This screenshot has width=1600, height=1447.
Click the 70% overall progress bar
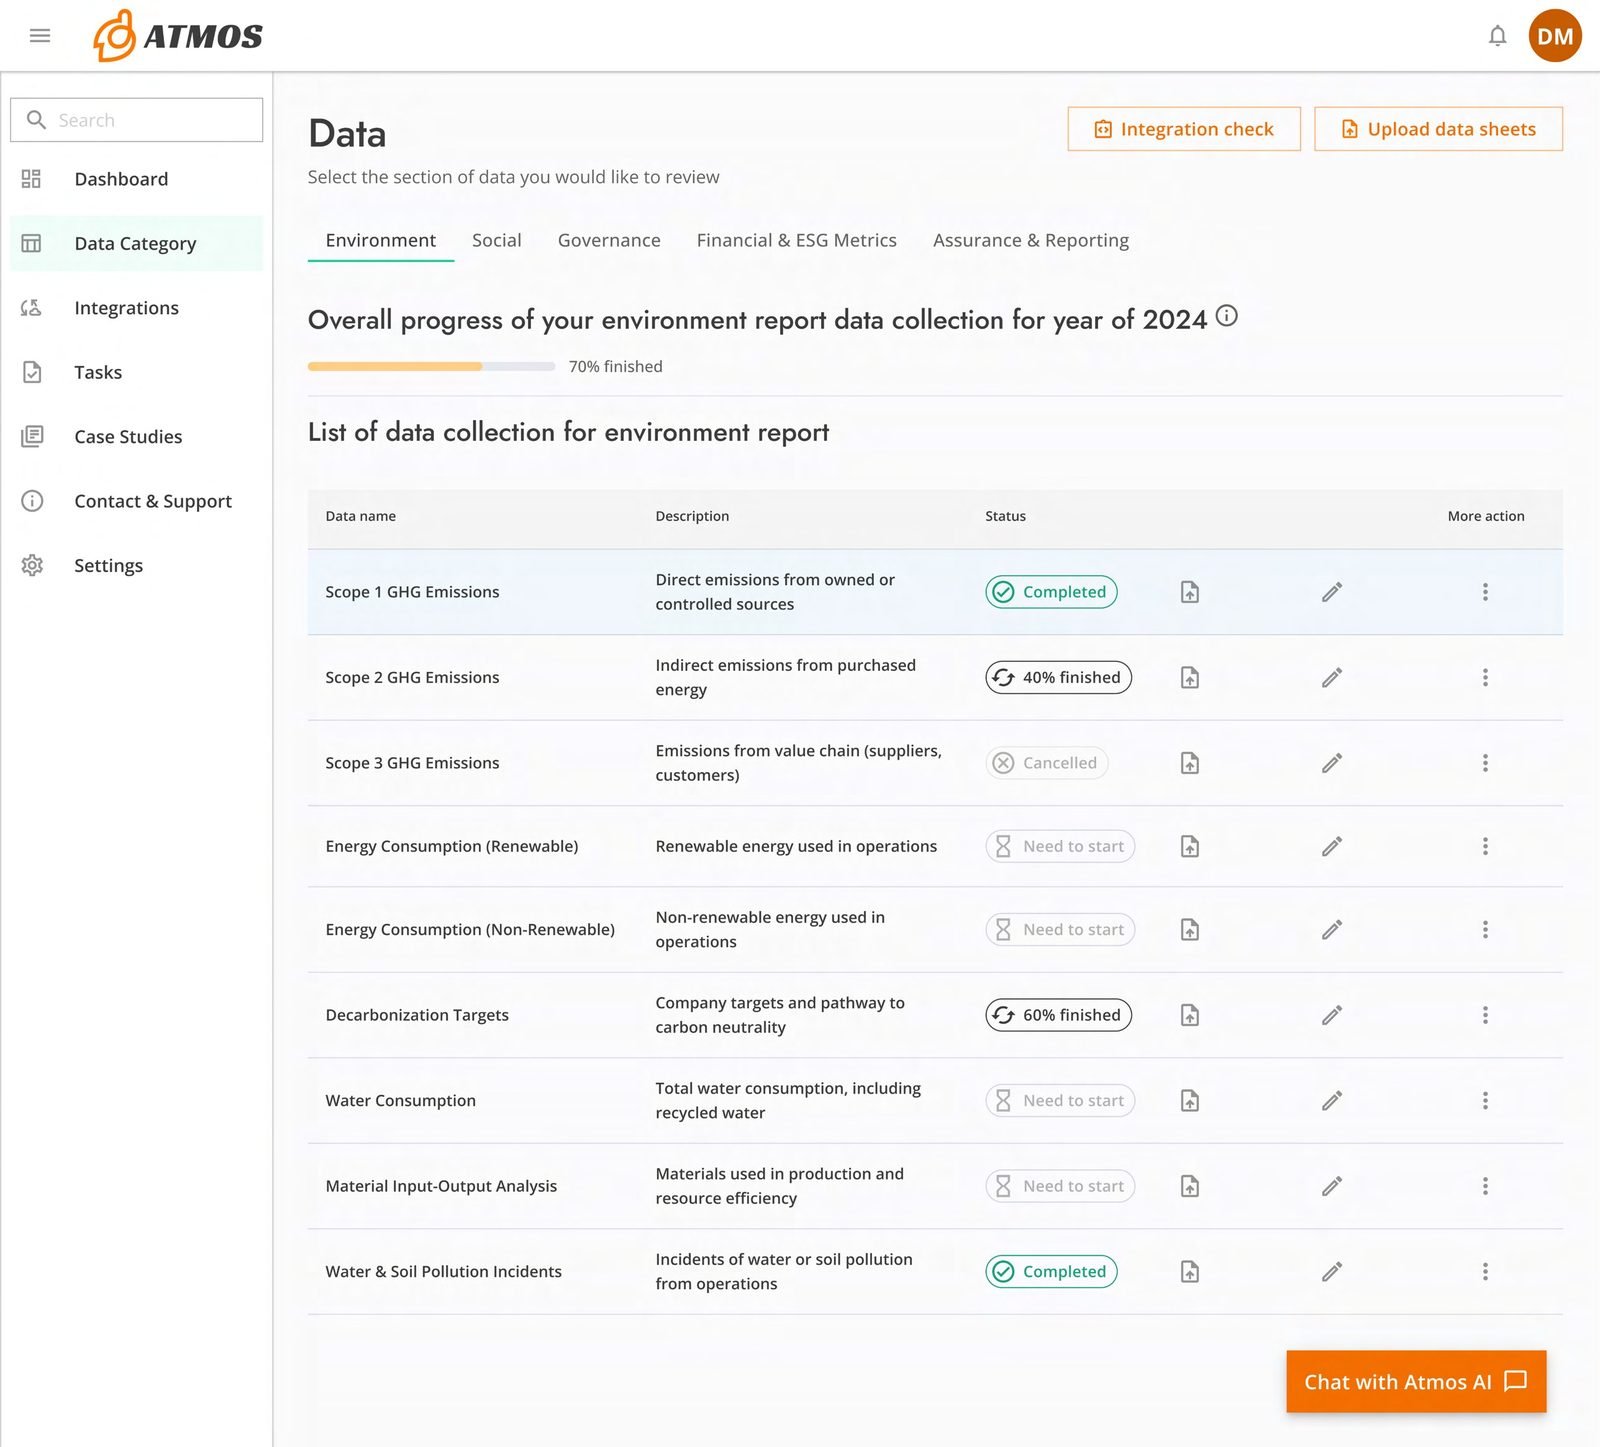coord(431,367)
